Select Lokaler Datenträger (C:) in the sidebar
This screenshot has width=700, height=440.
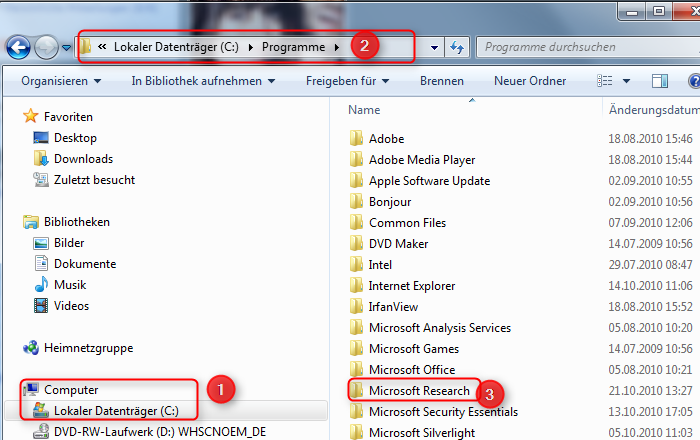click(x=116, y=411)
